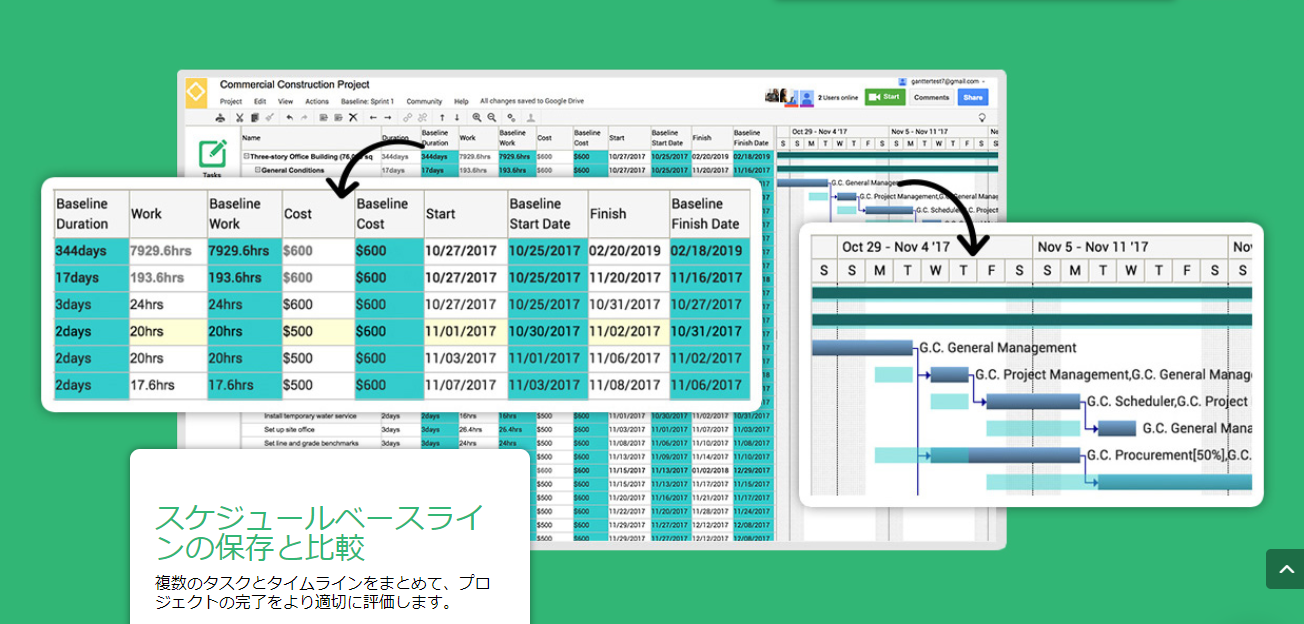Screen dimensions: 1304x624
Task: Click the blue Share button
Action: (x=972, y=97)
